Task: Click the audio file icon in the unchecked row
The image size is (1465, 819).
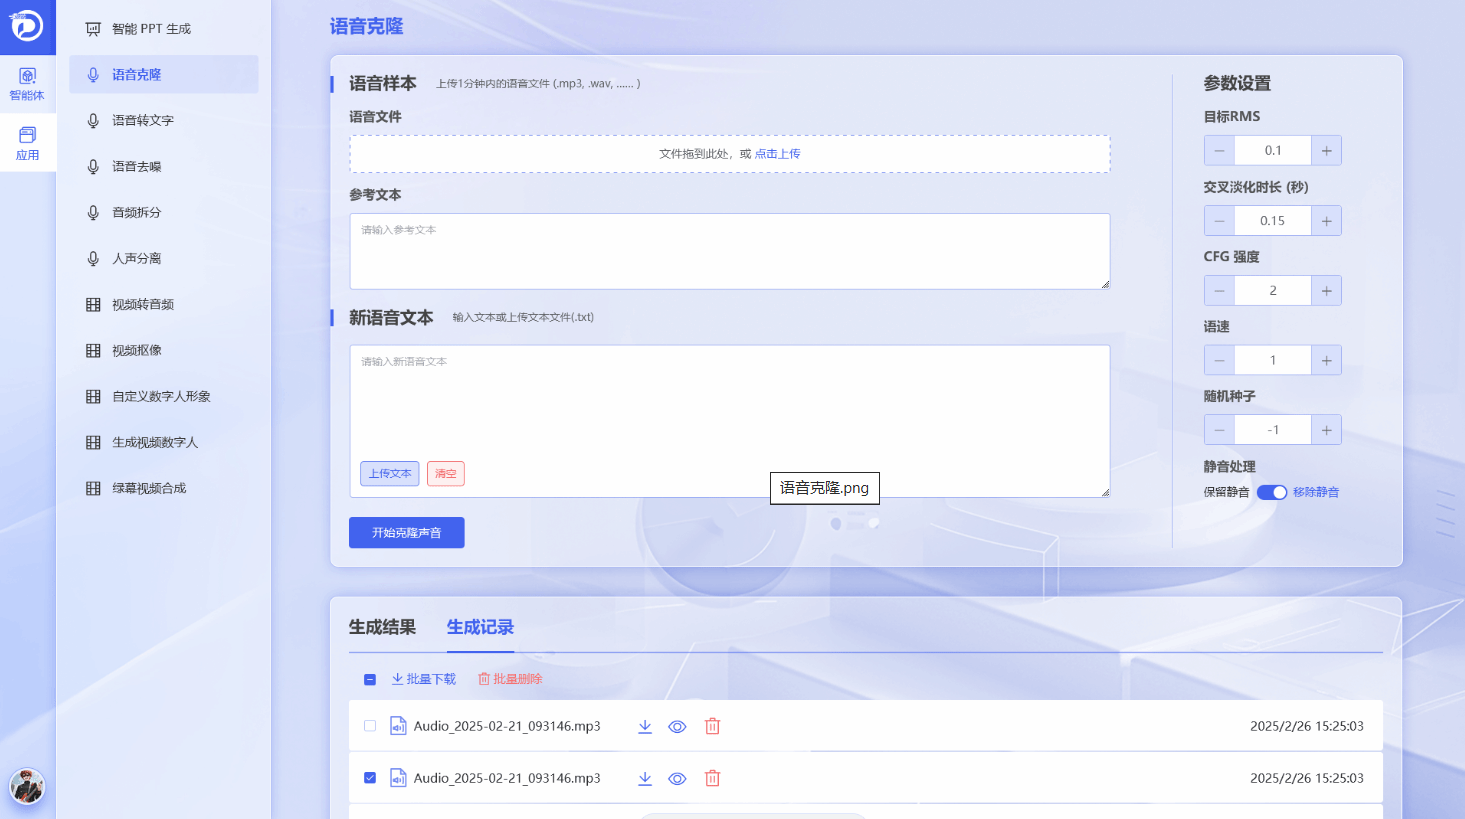Action: coord(398,726)
